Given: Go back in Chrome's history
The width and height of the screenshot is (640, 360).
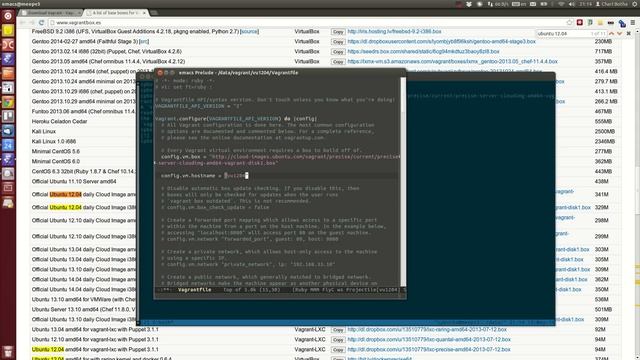Looking at the screenshot, I should (x=22, y=22).
